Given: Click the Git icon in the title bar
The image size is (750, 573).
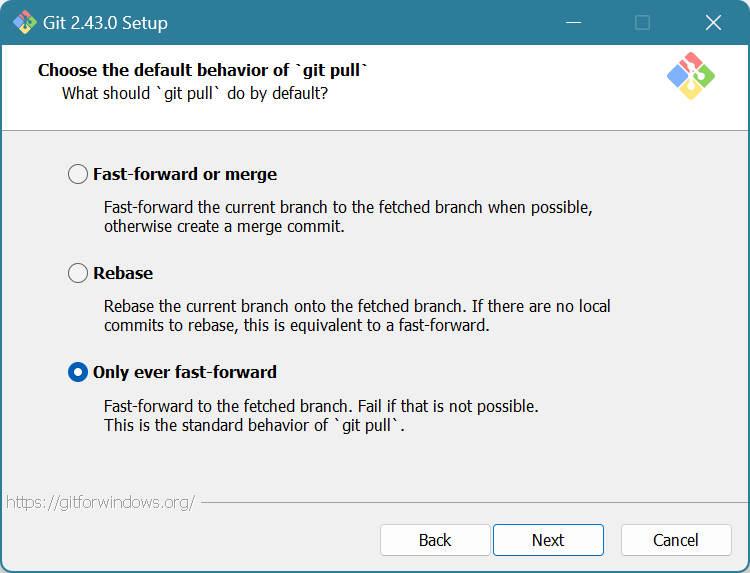Looking at the screenshot, I should click(24, 22).
